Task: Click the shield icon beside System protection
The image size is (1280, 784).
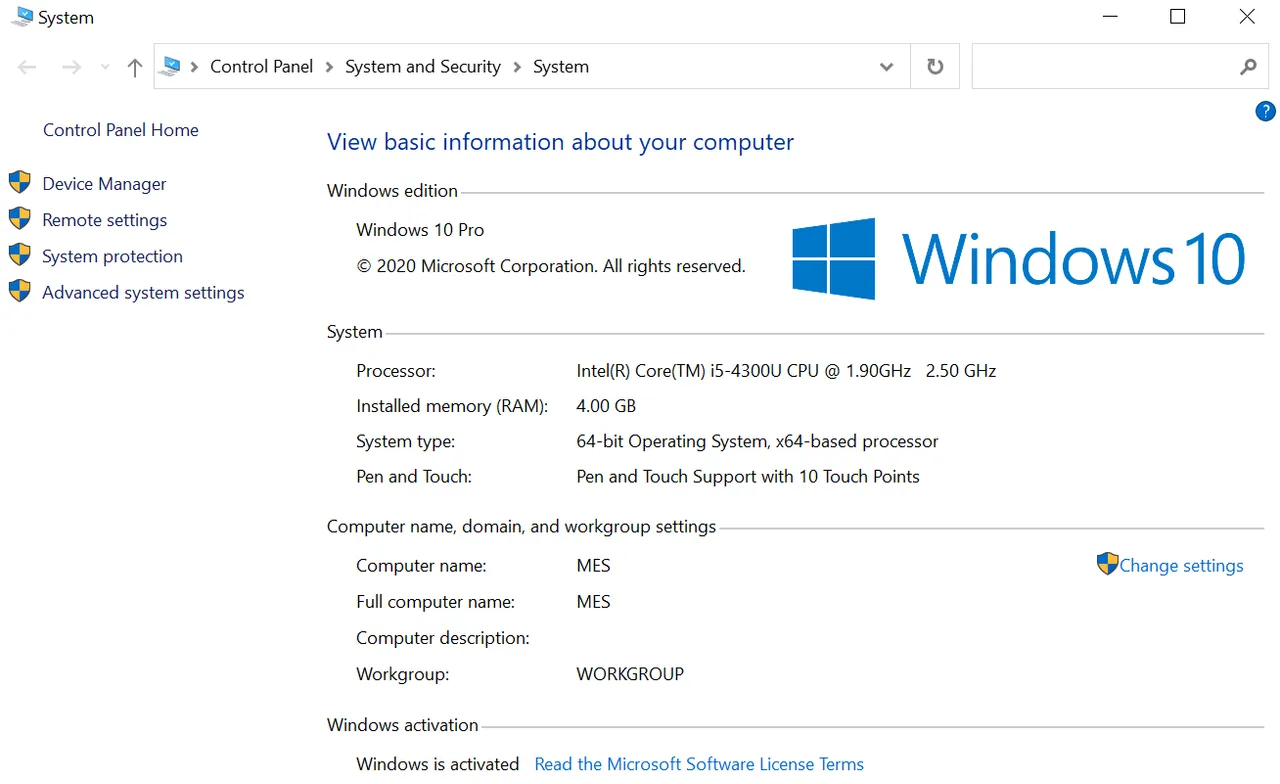Action: [x=19, y=254]
